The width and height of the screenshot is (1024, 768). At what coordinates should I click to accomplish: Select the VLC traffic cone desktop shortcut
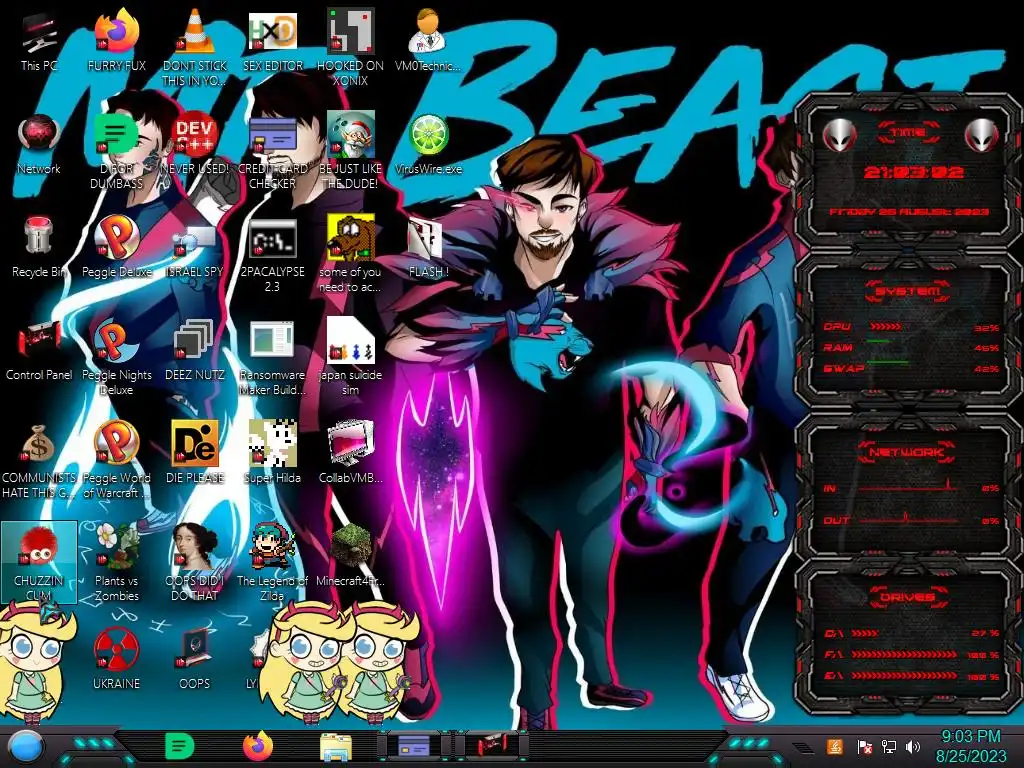[194, 47]
